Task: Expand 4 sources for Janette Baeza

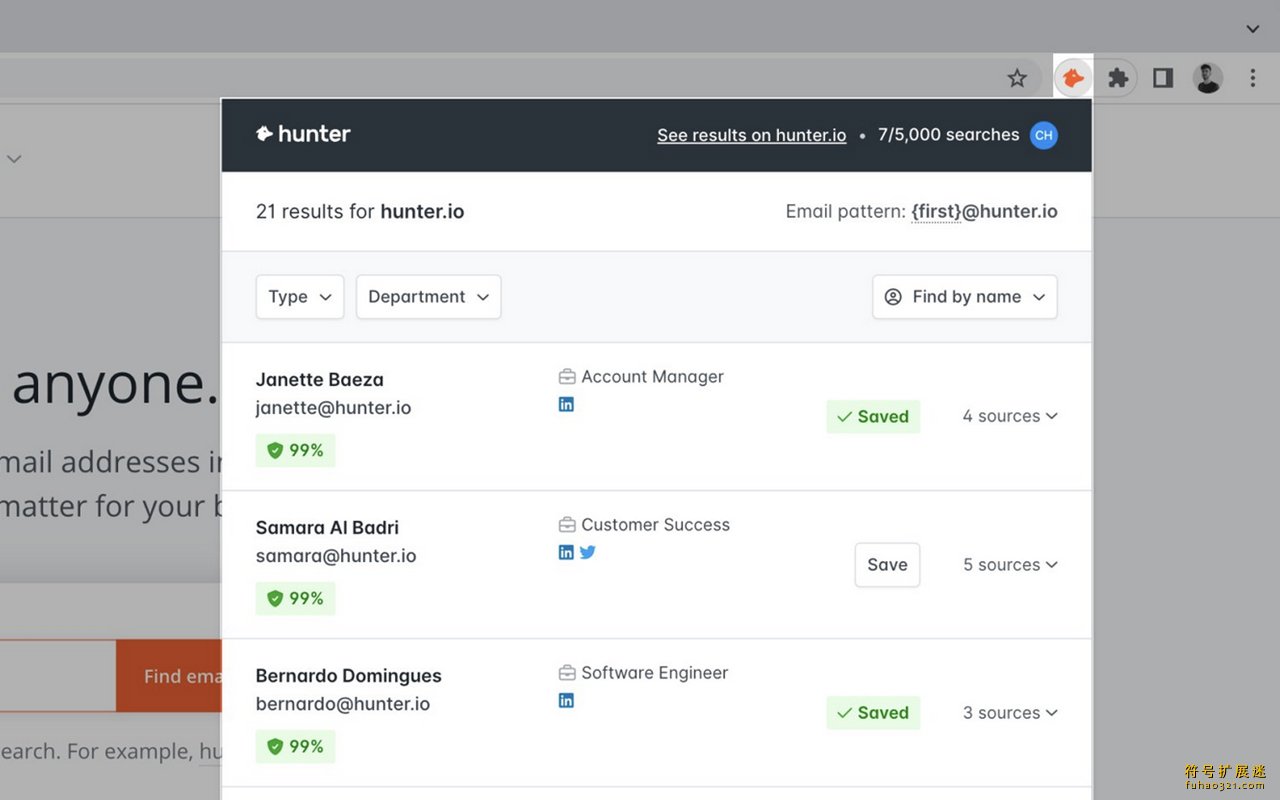Action: 1010,416
